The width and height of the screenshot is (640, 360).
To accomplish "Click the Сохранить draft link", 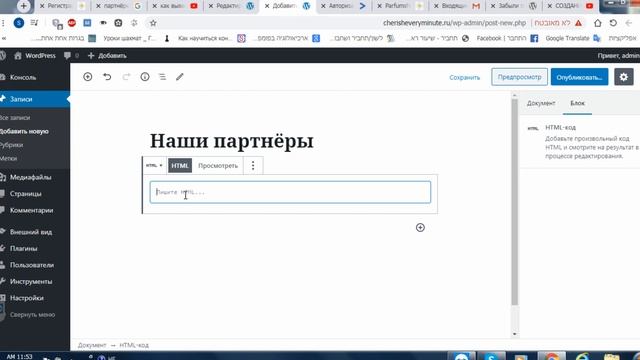I will pos(464,77).
